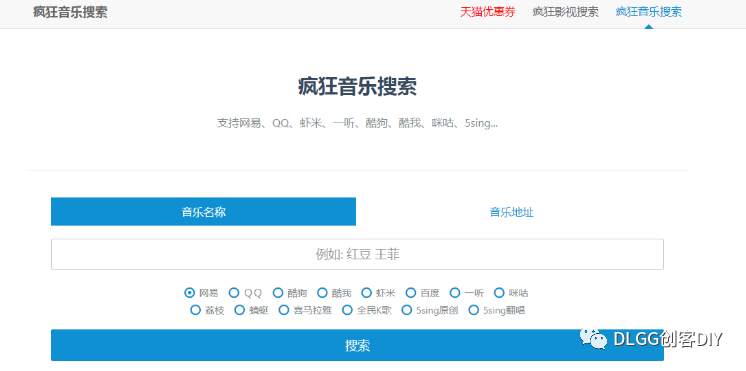Select 虾米 as music source
Screen dimensions: 746x371
366,293
